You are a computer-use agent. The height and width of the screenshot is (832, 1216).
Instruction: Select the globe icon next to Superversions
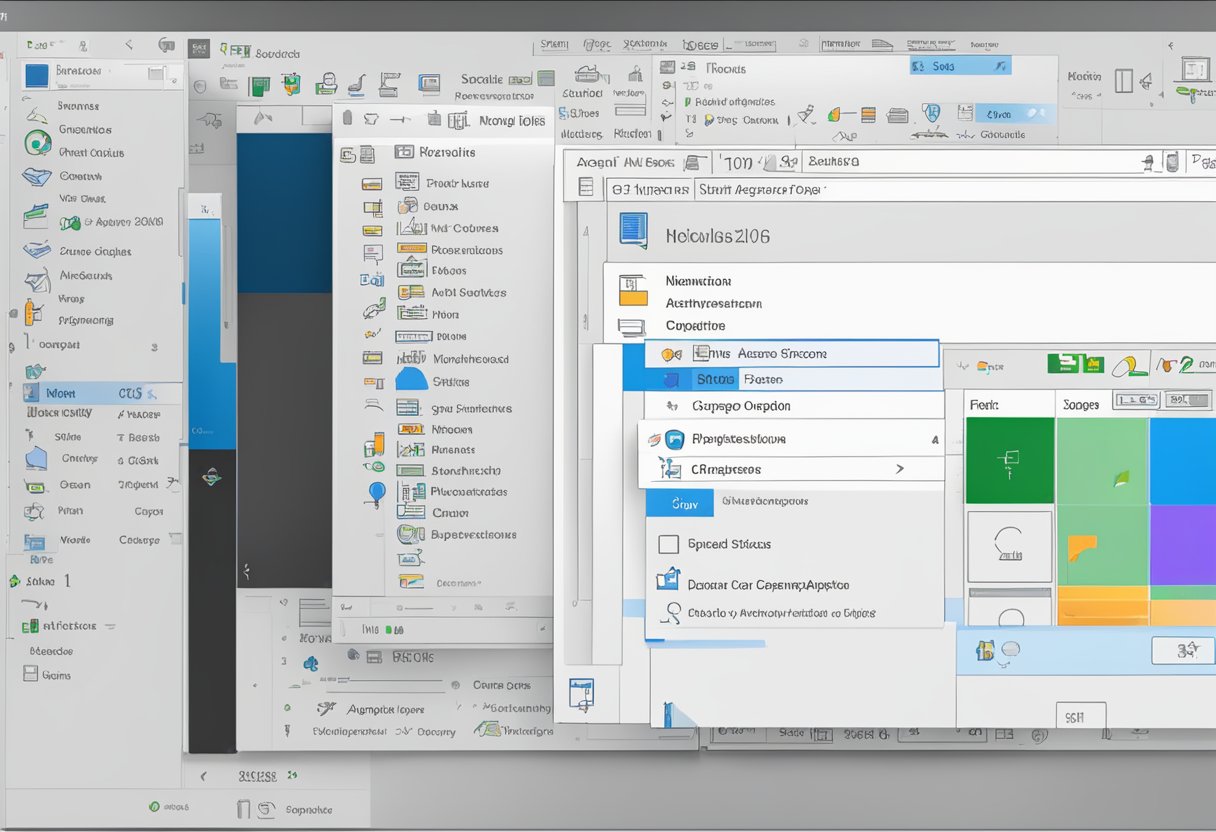pyautogui.click(x=410, y=534)
